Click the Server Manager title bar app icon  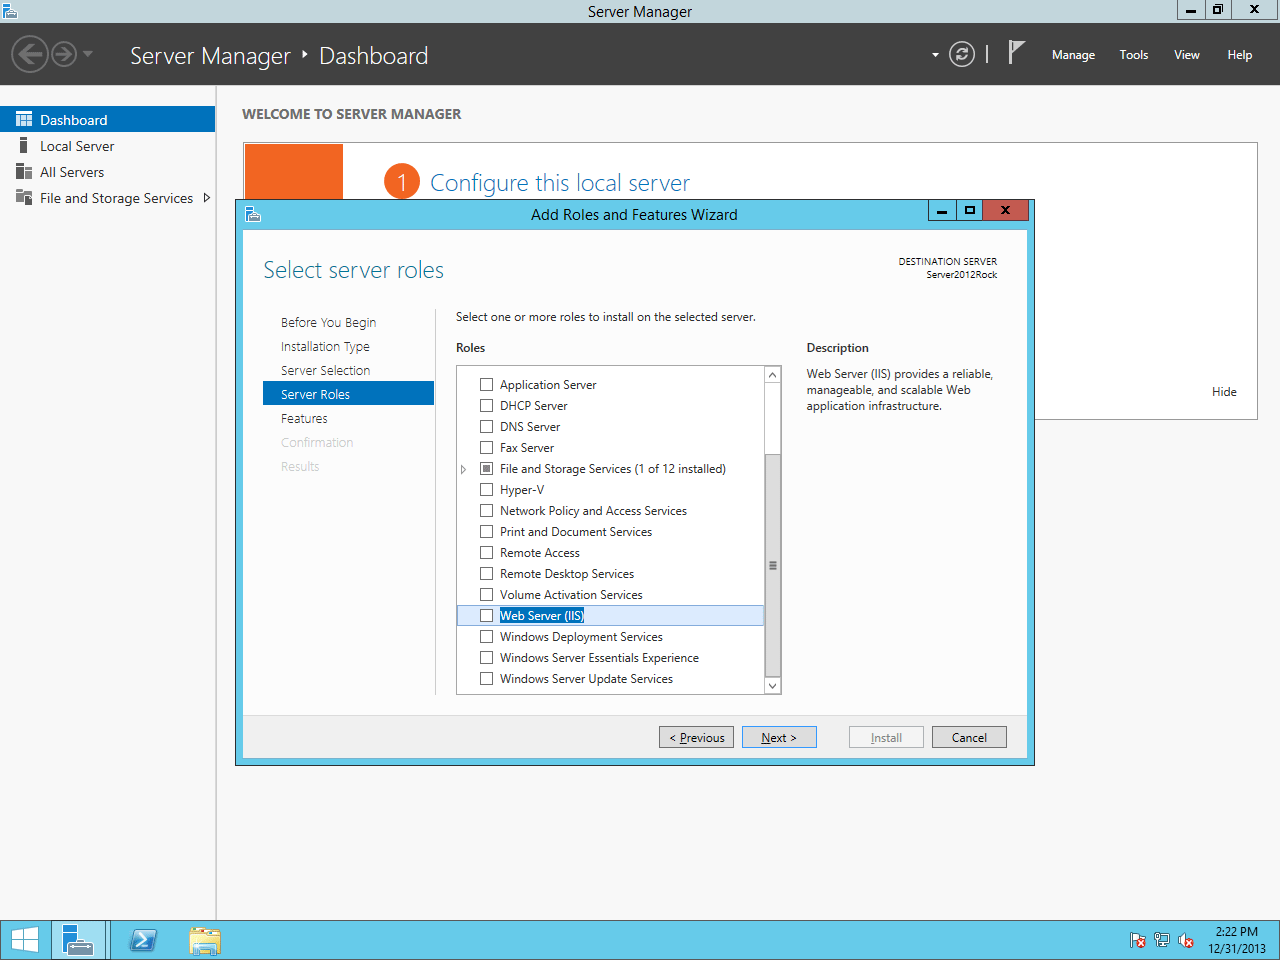click(x=10, y=11)
